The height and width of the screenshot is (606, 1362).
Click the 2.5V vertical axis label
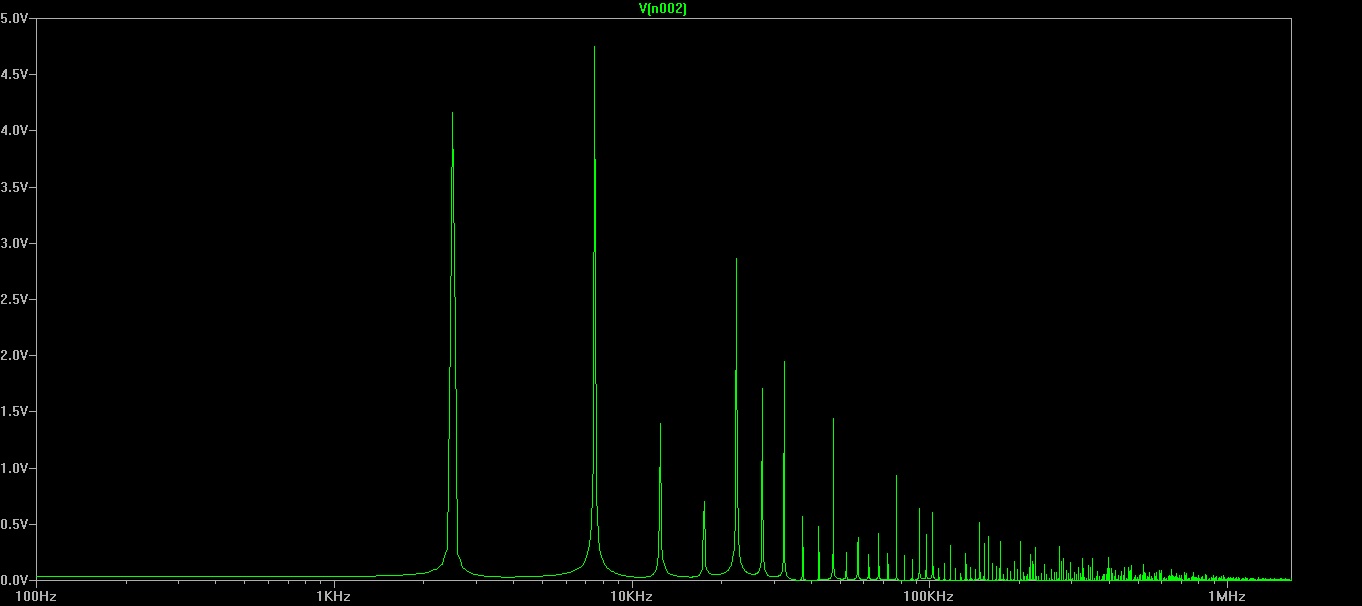pos(14,299)
